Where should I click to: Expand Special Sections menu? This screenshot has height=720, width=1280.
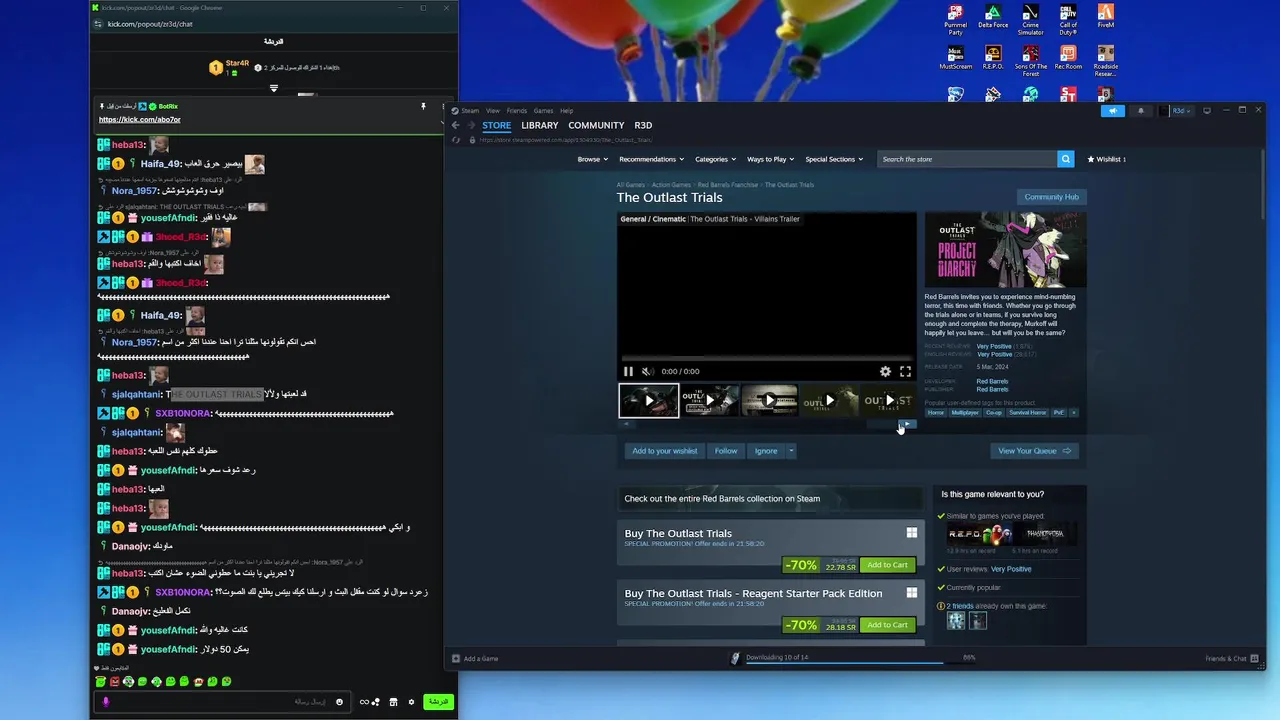[x=834, y=159]
